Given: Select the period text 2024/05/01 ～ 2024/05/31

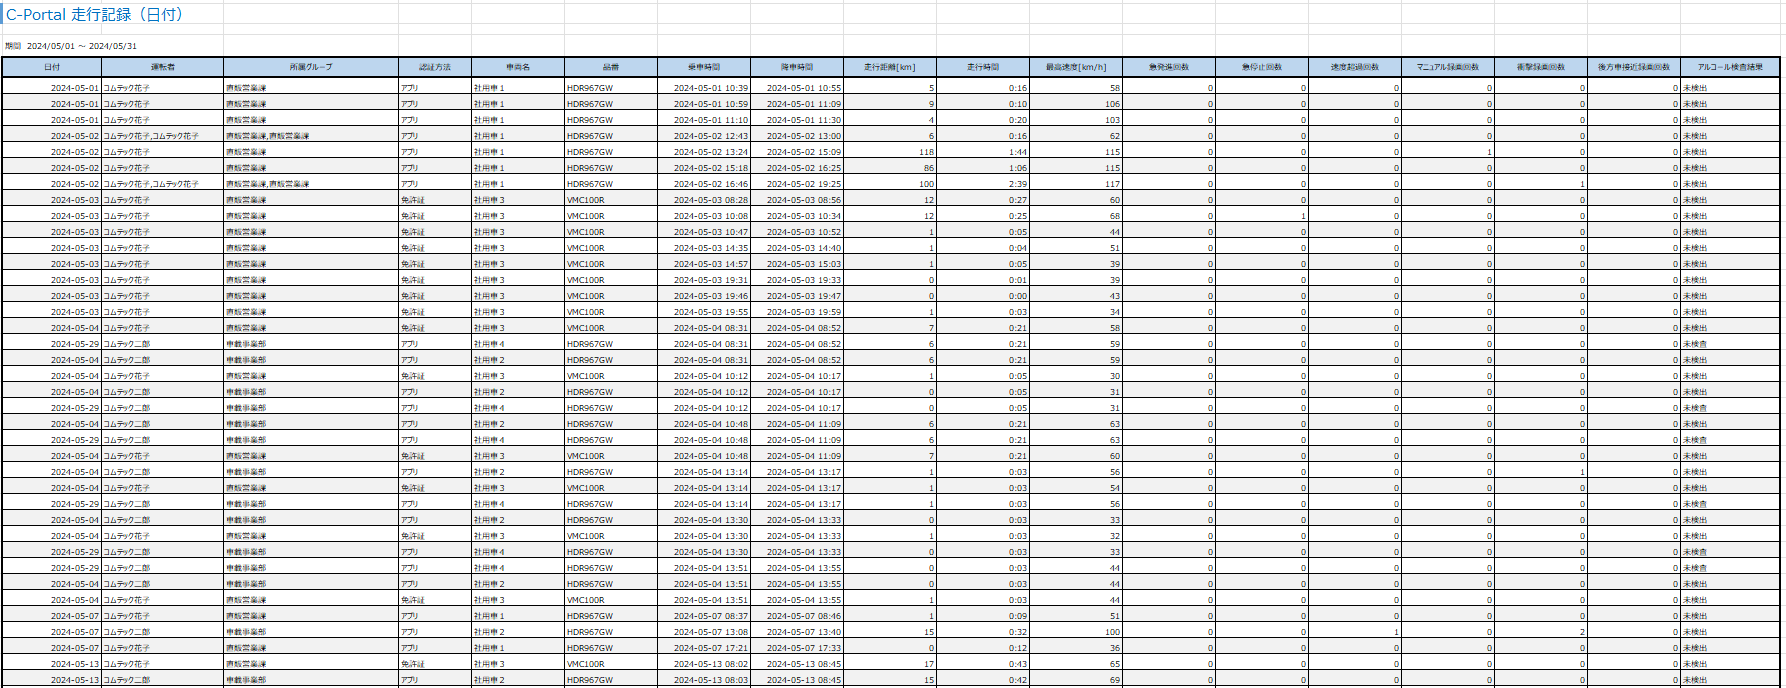Looking at the screenshot, I should (x=82, y=46).
